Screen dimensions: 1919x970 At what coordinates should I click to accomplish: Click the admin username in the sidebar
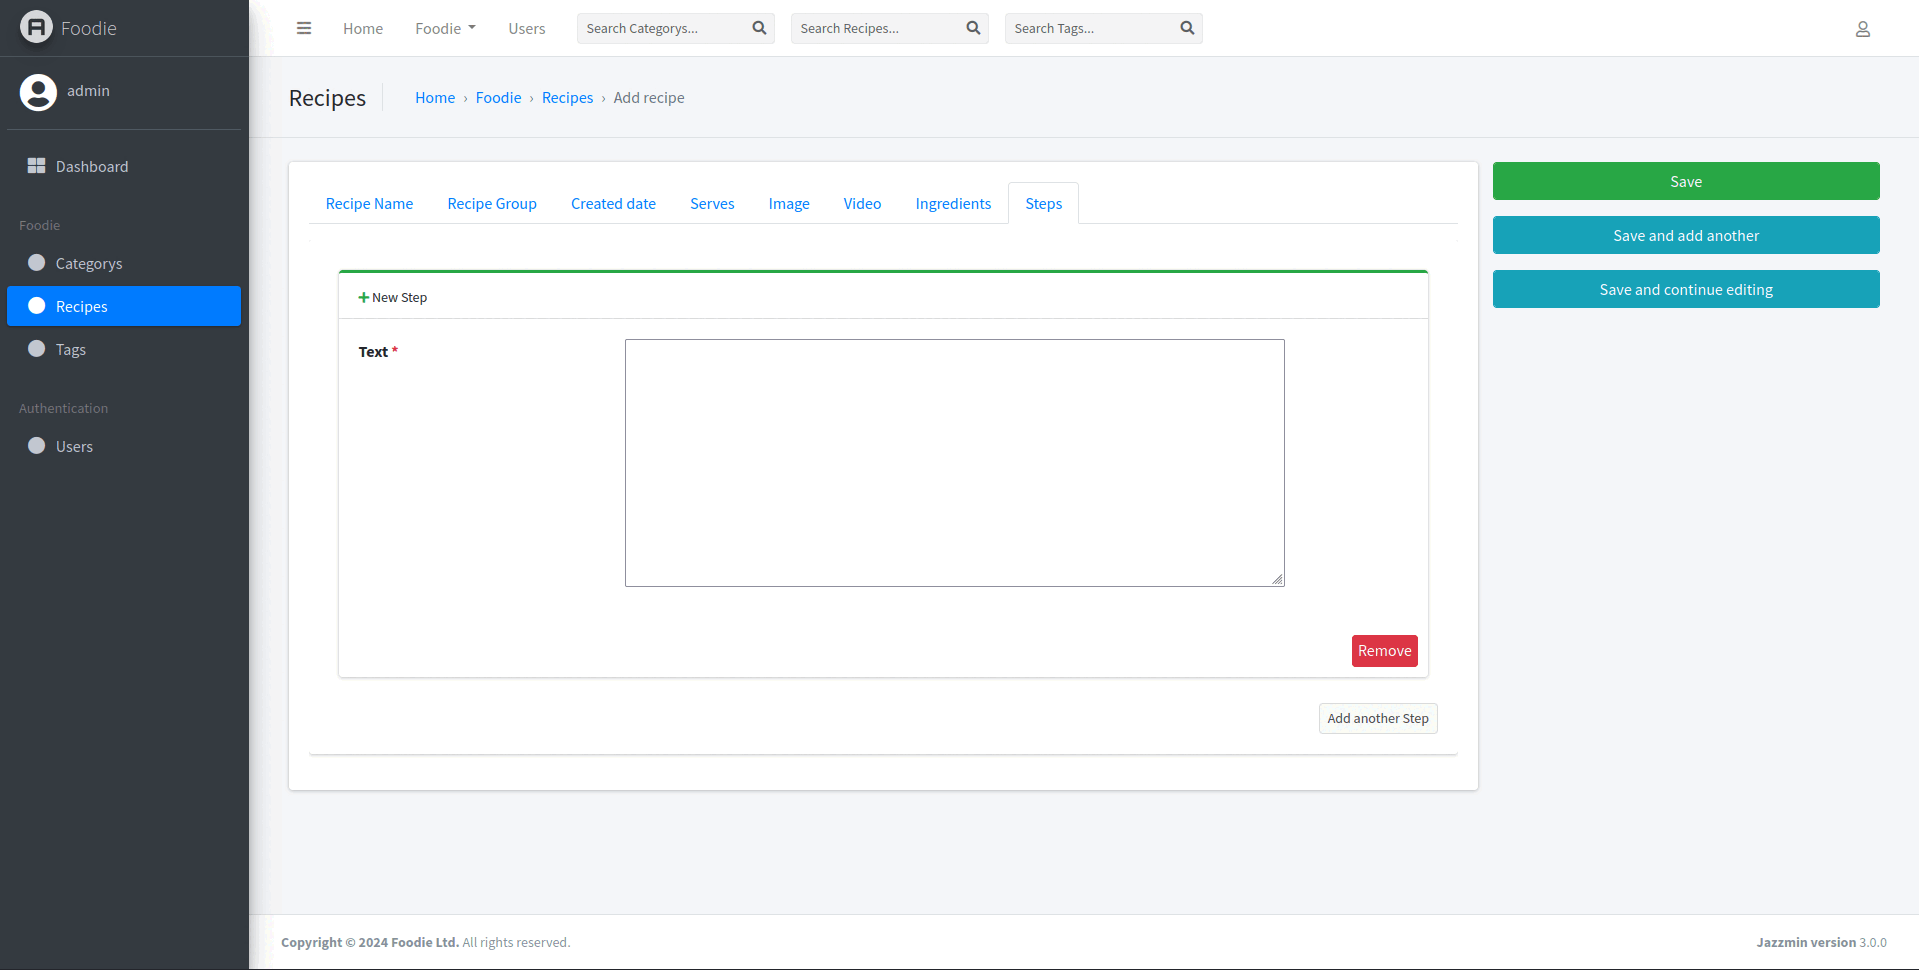(x=89, y=91)
